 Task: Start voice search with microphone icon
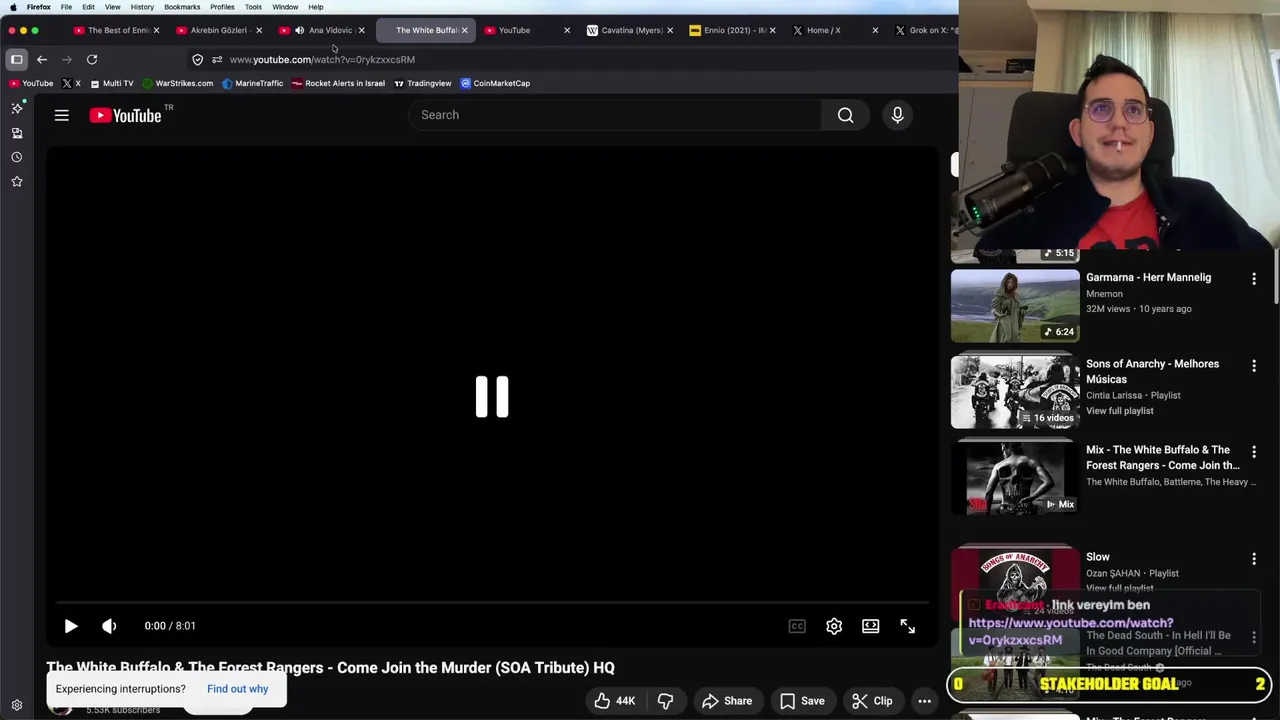click(x=897, y=115)
